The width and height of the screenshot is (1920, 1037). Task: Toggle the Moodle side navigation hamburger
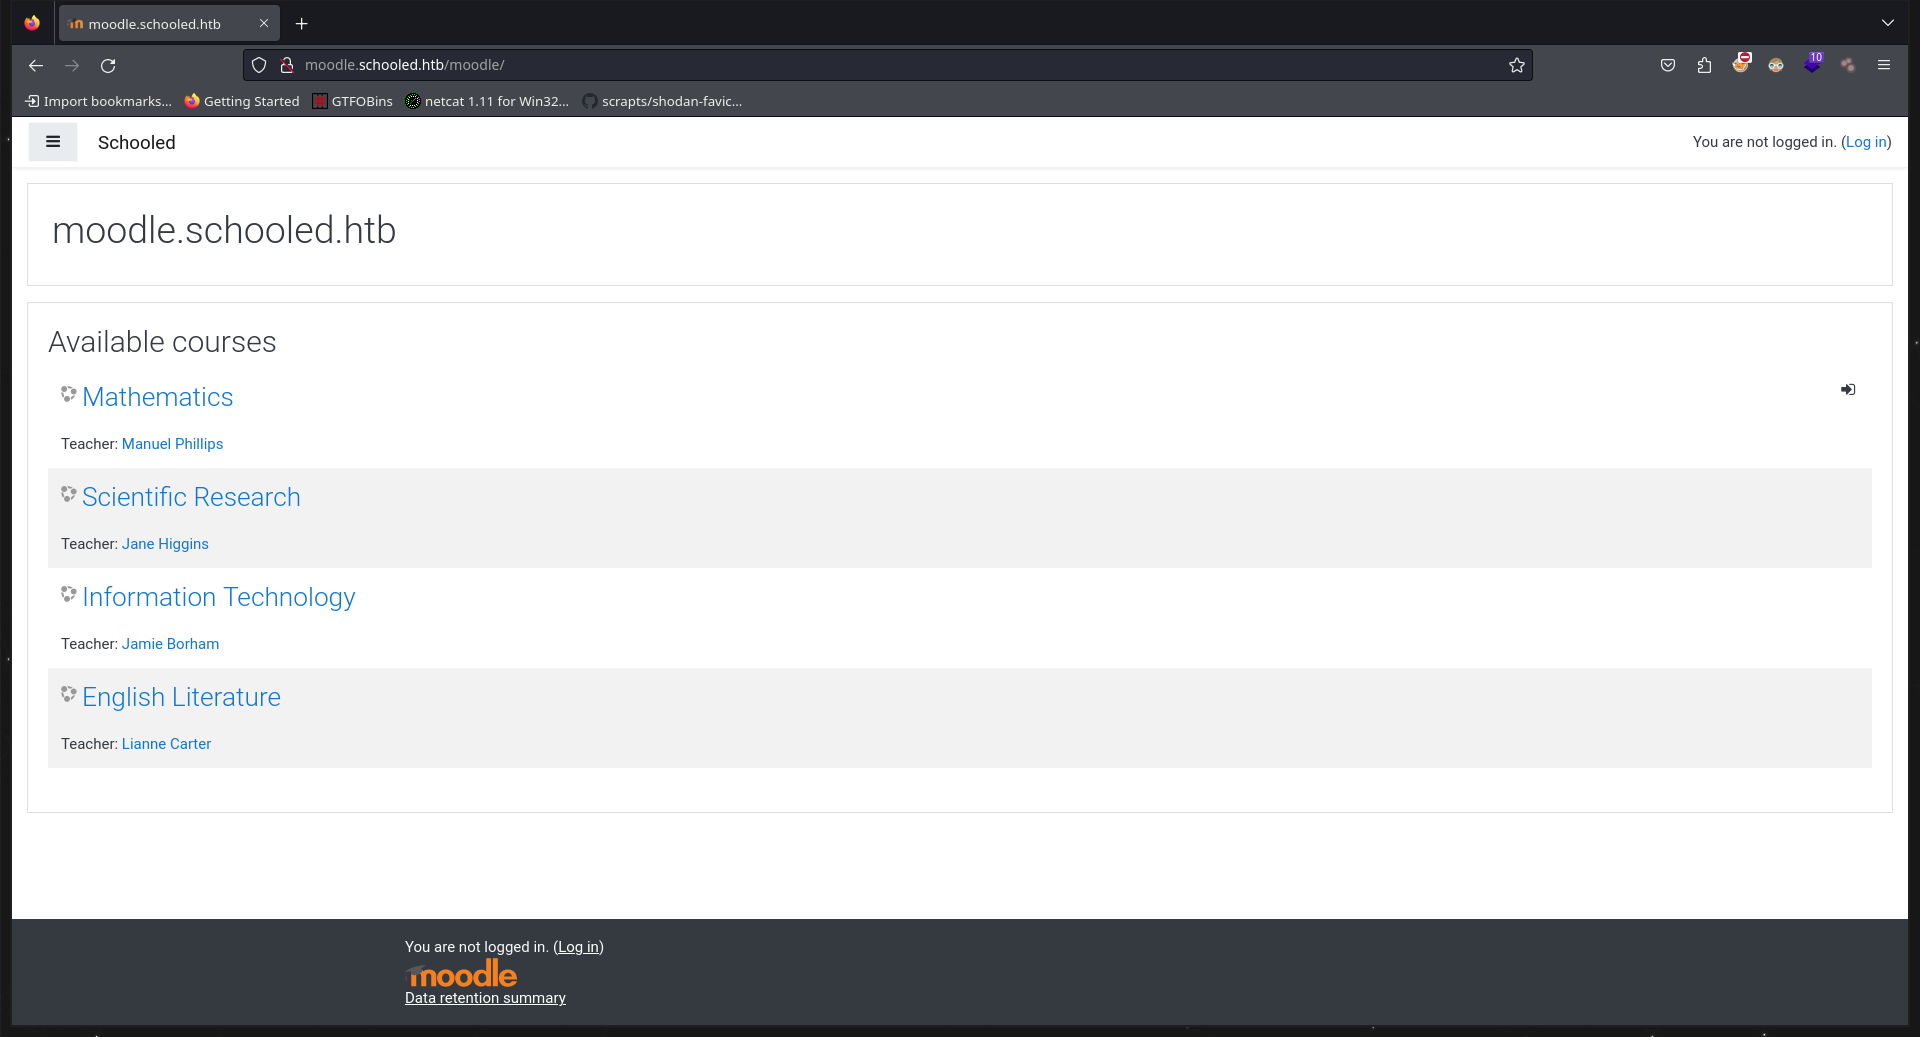coord(53,142)
